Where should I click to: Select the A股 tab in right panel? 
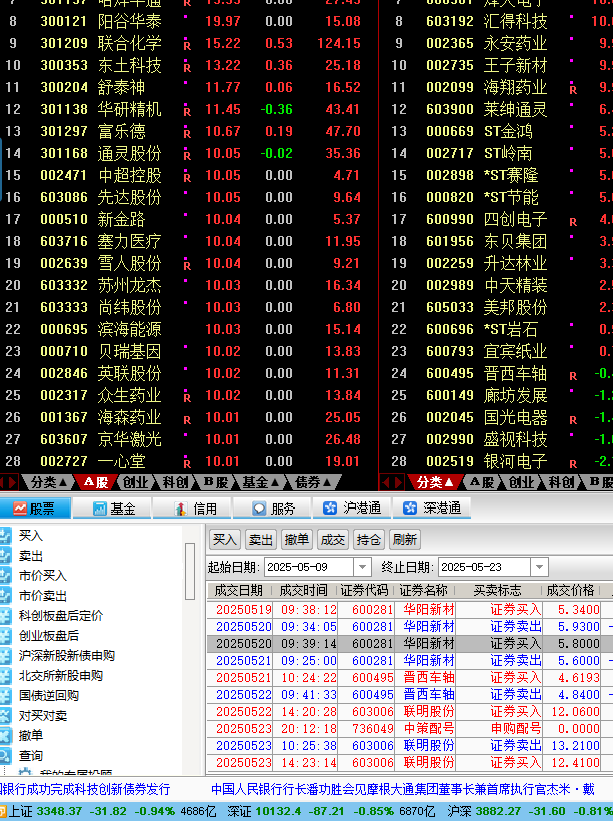point(482,482)
